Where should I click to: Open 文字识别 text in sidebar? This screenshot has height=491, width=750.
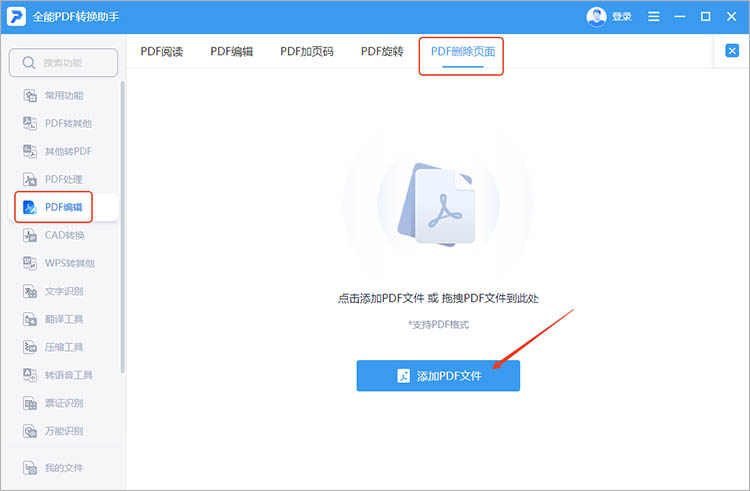(64, 291)
